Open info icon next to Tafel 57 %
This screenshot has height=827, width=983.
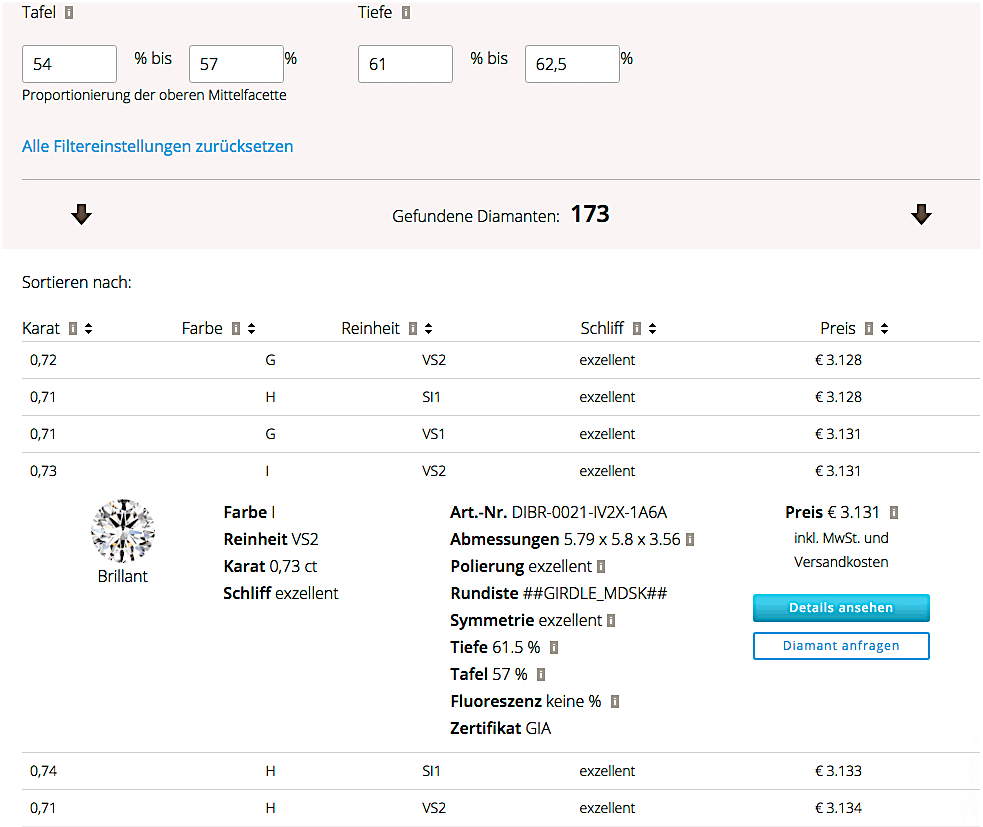pyautogui.click(x=541, y=675)
